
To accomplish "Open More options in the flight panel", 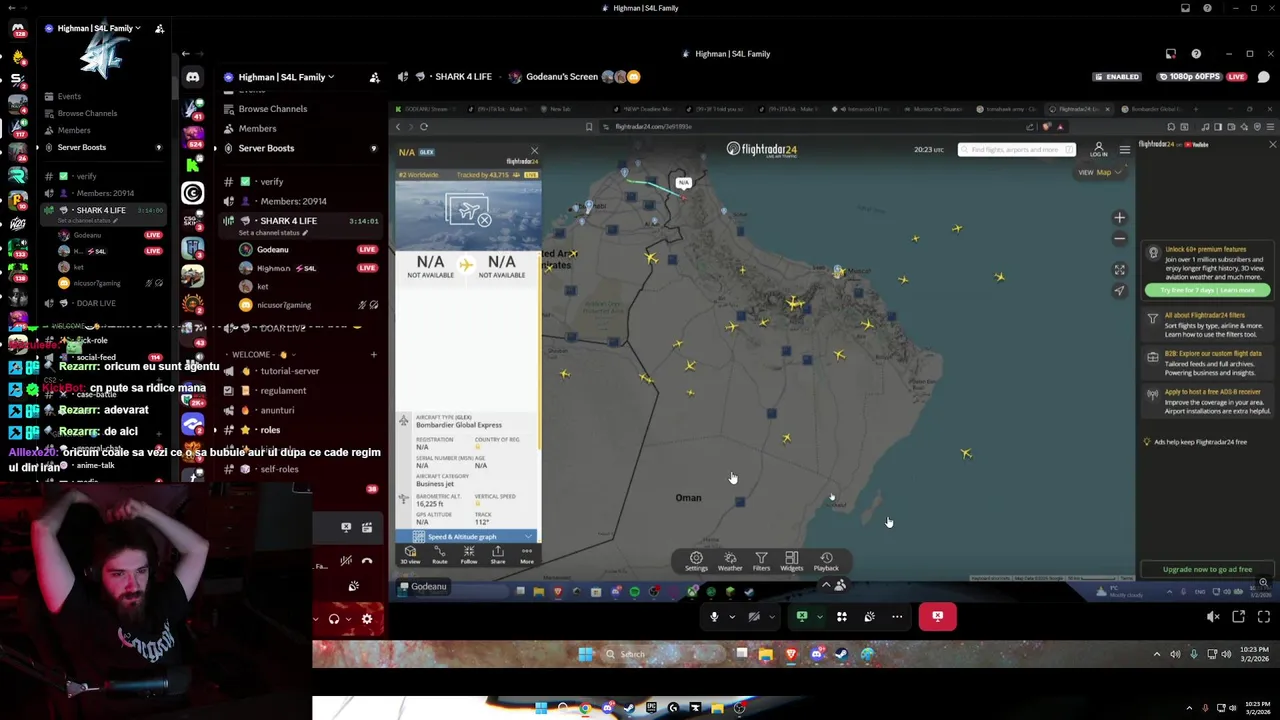I will pyautogui.click(x=527, y=555).
